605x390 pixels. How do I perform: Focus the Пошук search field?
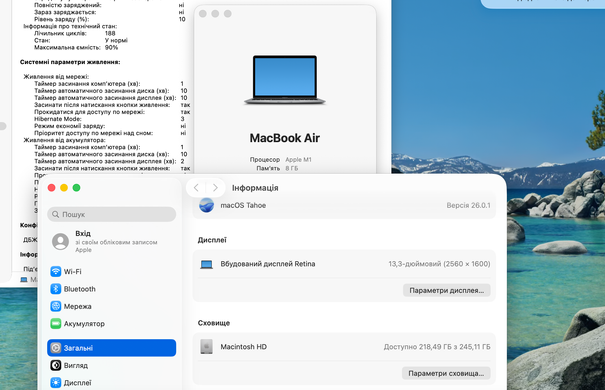112,214
